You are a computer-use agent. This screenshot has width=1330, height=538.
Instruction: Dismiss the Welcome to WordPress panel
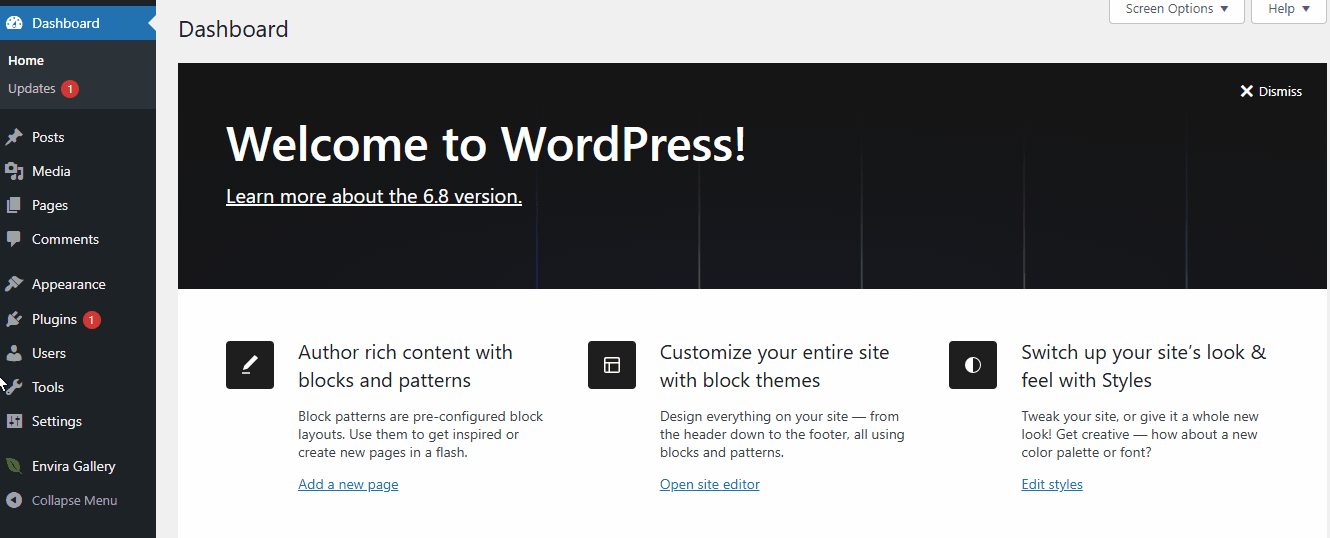point(1271,91)
